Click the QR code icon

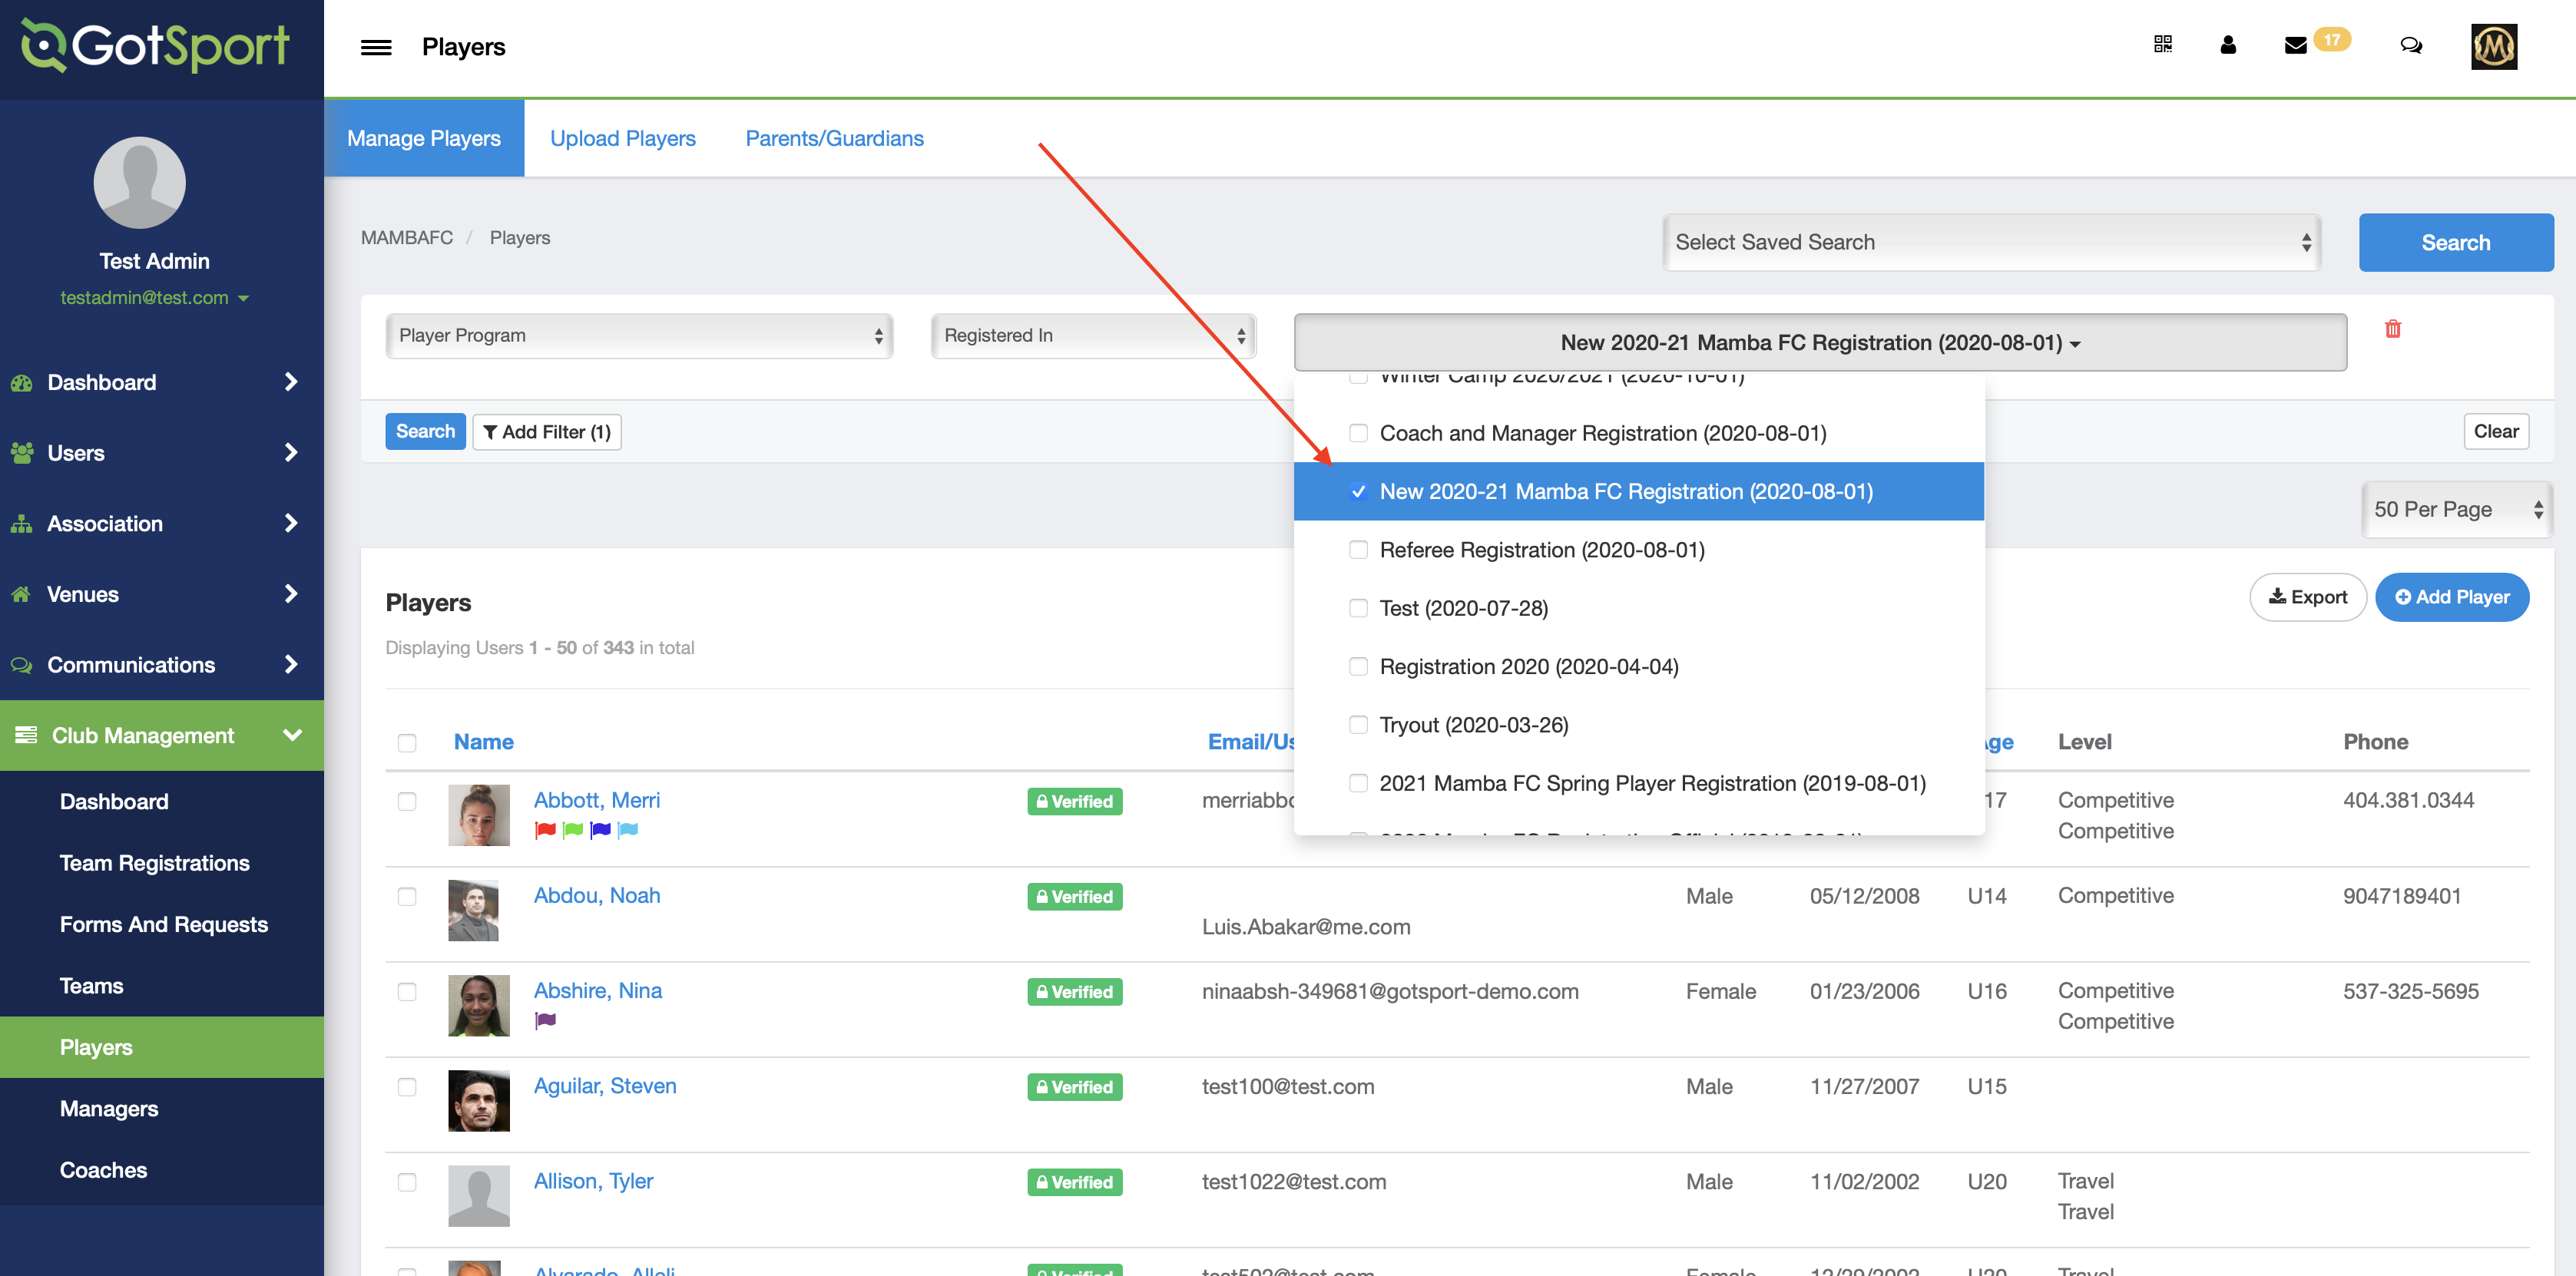point(2162,44)
